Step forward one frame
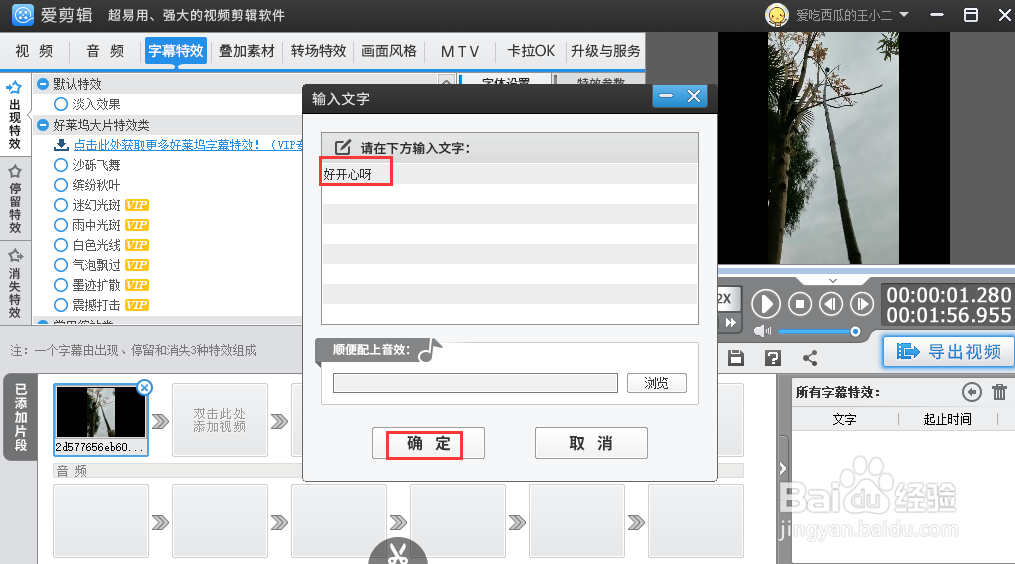 (862, 304)
